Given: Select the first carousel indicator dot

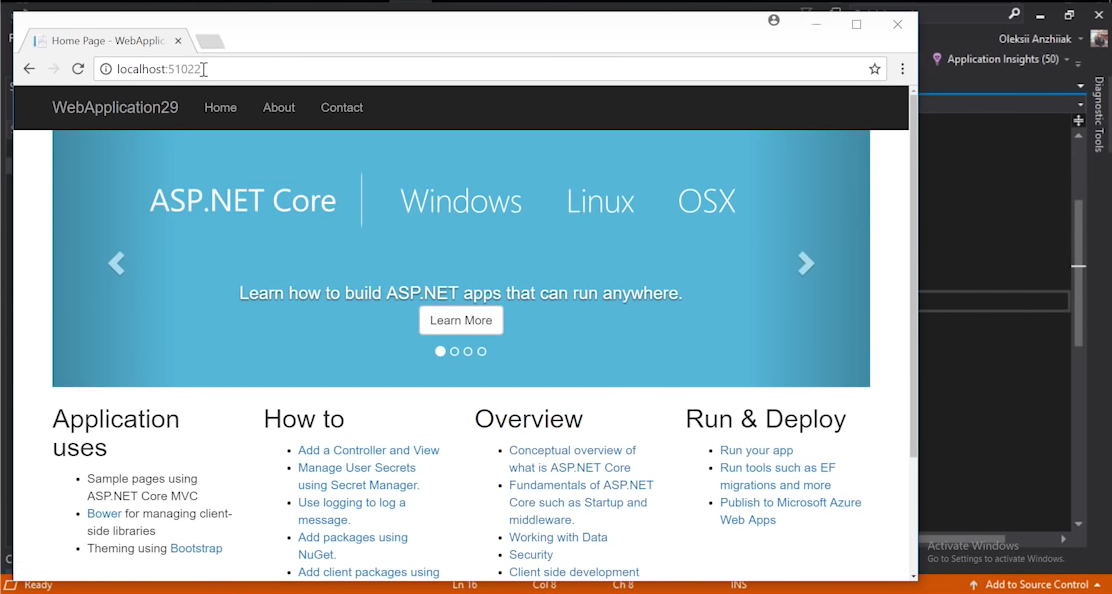Looking at the screenshot, I should pos(440,352).
